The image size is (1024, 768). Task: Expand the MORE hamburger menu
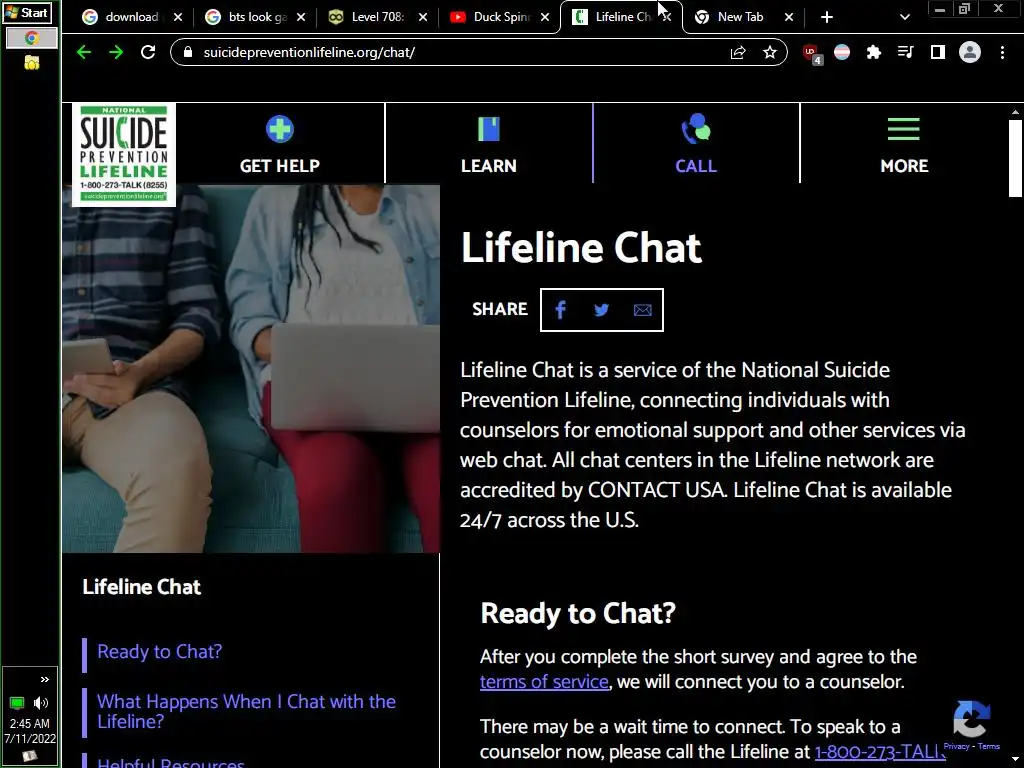click(x=904, y=144)
